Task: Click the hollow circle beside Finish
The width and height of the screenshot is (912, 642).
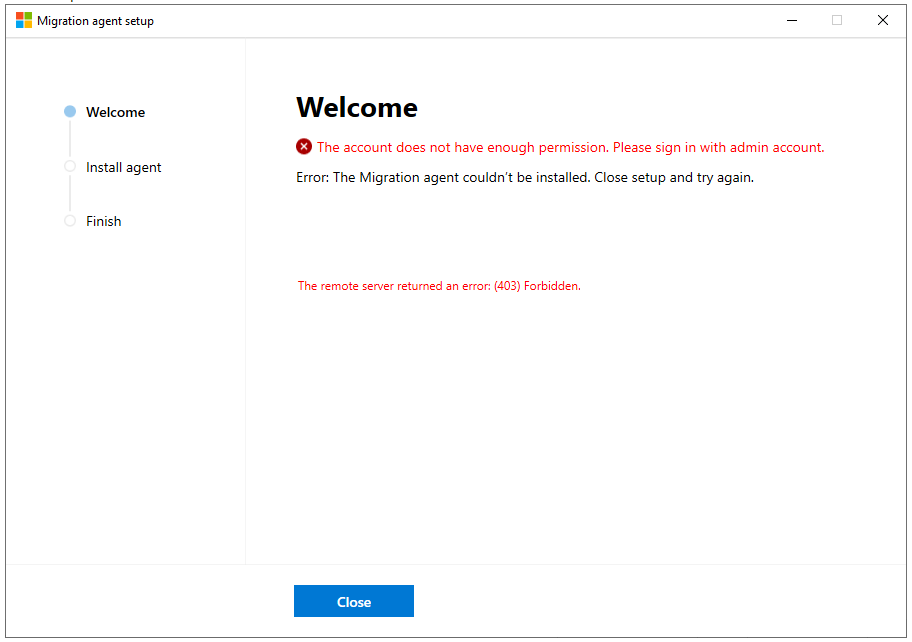Action: (x=69, y=221)
